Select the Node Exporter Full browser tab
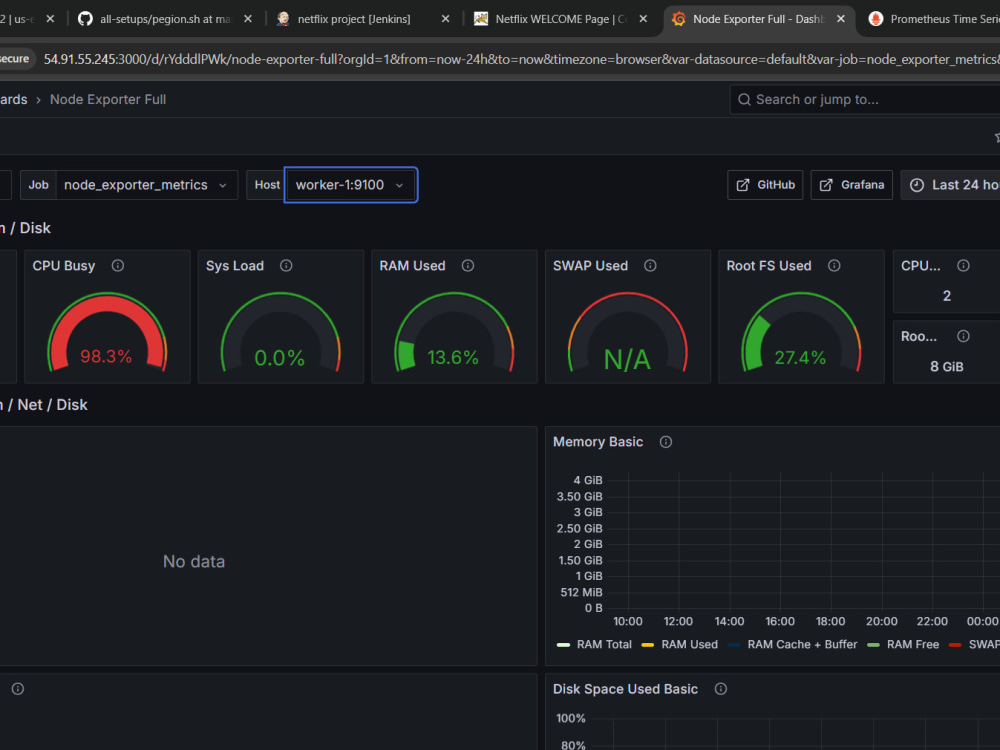 click(758, 18)
